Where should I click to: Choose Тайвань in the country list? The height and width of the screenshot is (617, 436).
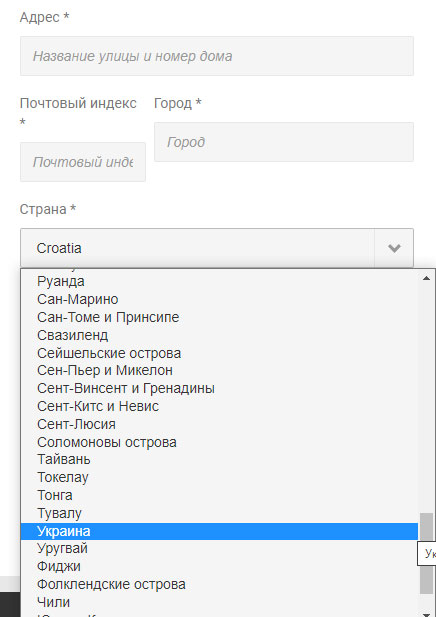pos(219,459)
